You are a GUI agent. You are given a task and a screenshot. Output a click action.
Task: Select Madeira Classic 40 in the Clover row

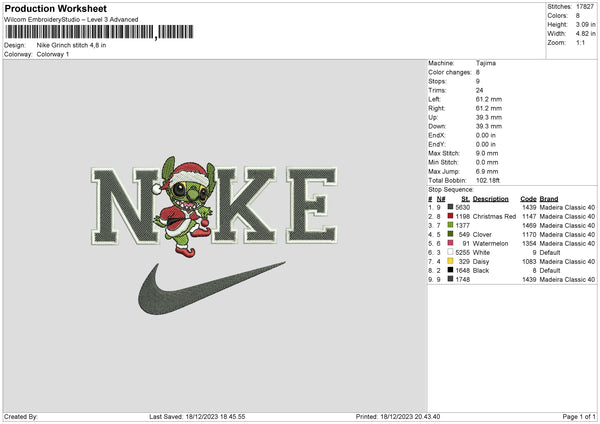(567, 235)
